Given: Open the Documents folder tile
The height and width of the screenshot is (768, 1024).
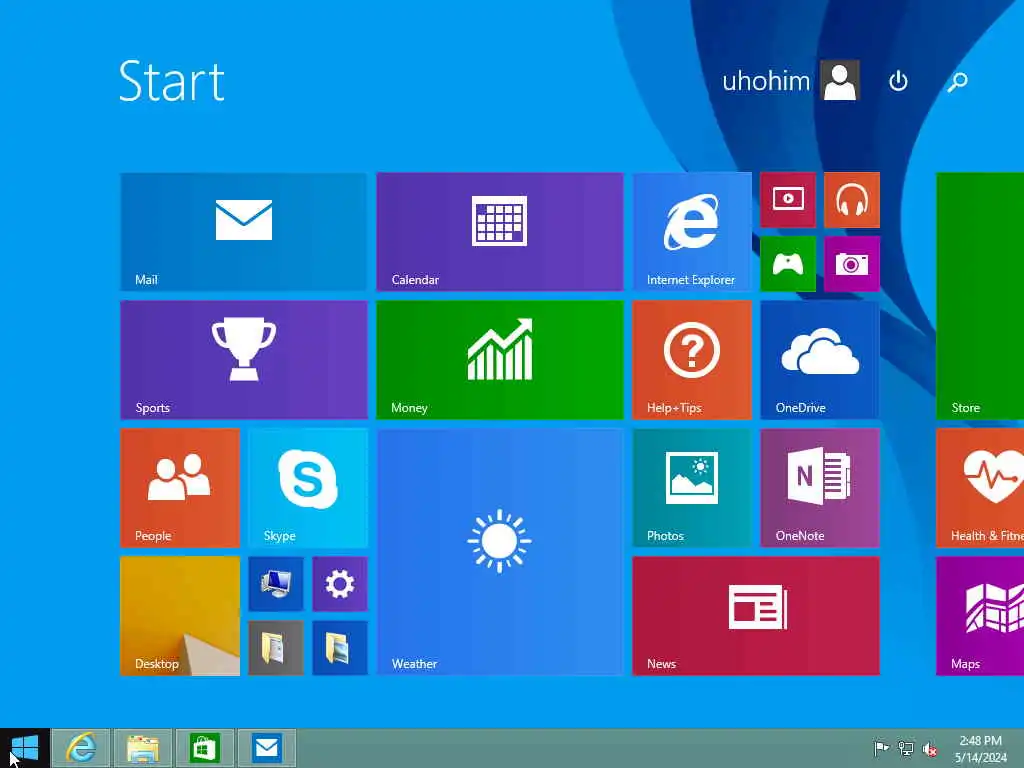Looking at the screenshot, I should point(276,648).
